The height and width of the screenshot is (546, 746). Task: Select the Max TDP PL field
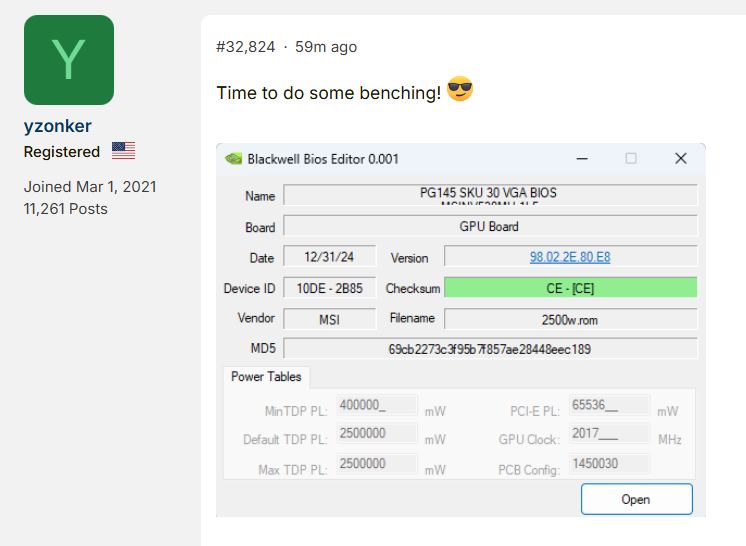click(376, 464)
